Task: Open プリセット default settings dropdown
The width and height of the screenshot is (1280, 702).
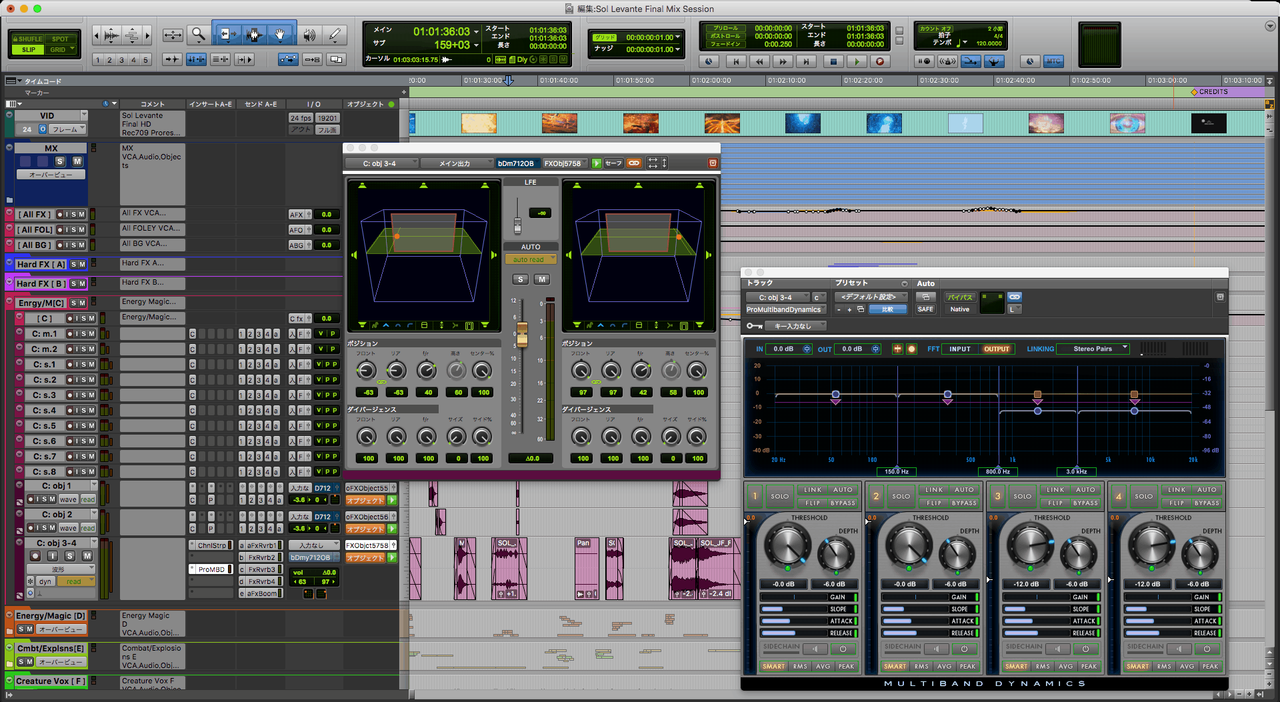Action: coord(871,297)
